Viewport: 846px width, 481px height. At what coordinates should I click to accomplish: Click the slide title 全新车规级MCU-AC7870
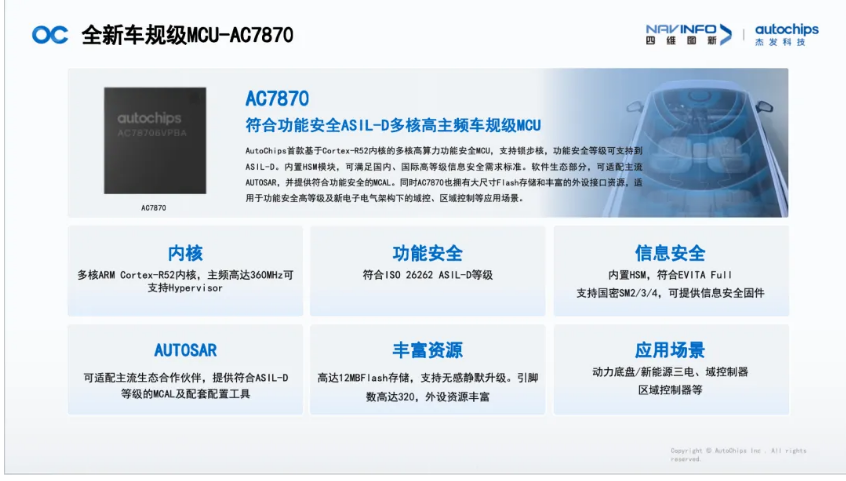pyautogui.click(x=187, y=35)
